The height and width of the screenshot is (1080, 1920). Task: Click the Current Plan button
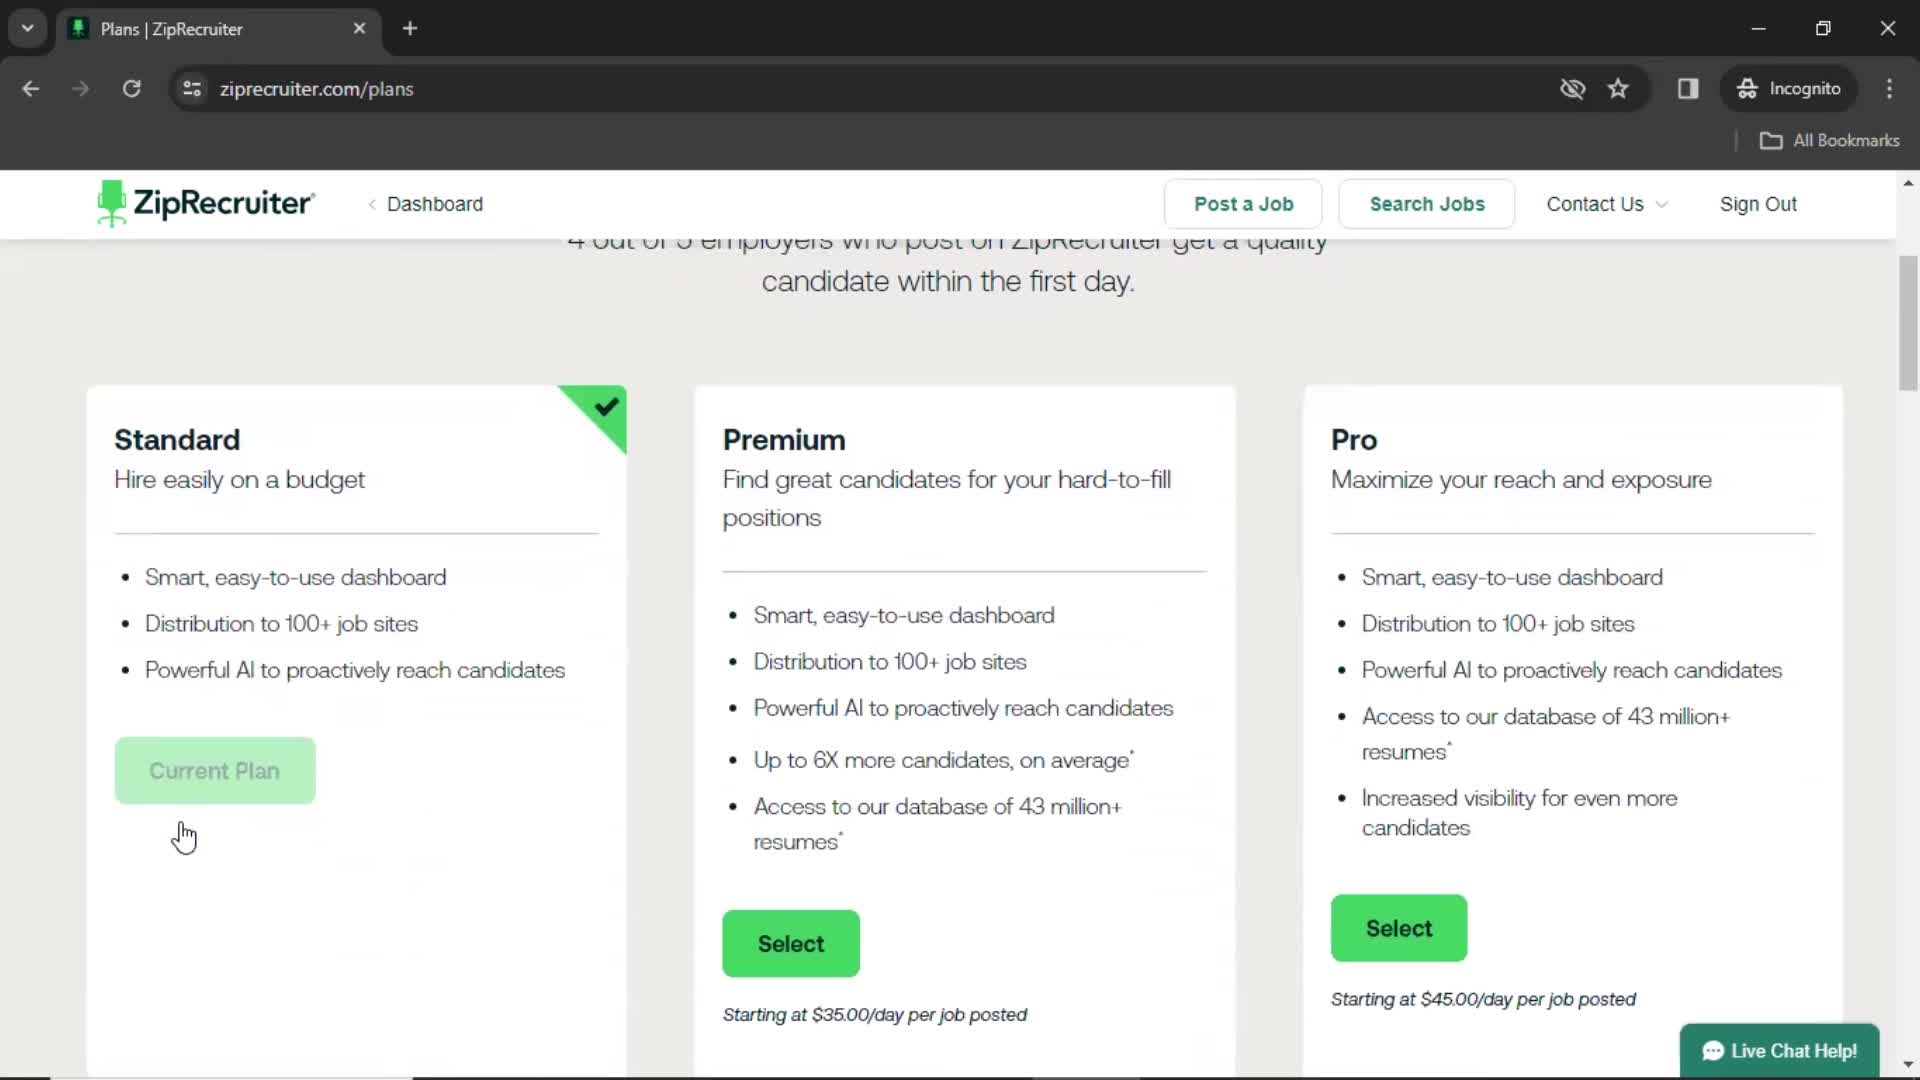[214, 770]
